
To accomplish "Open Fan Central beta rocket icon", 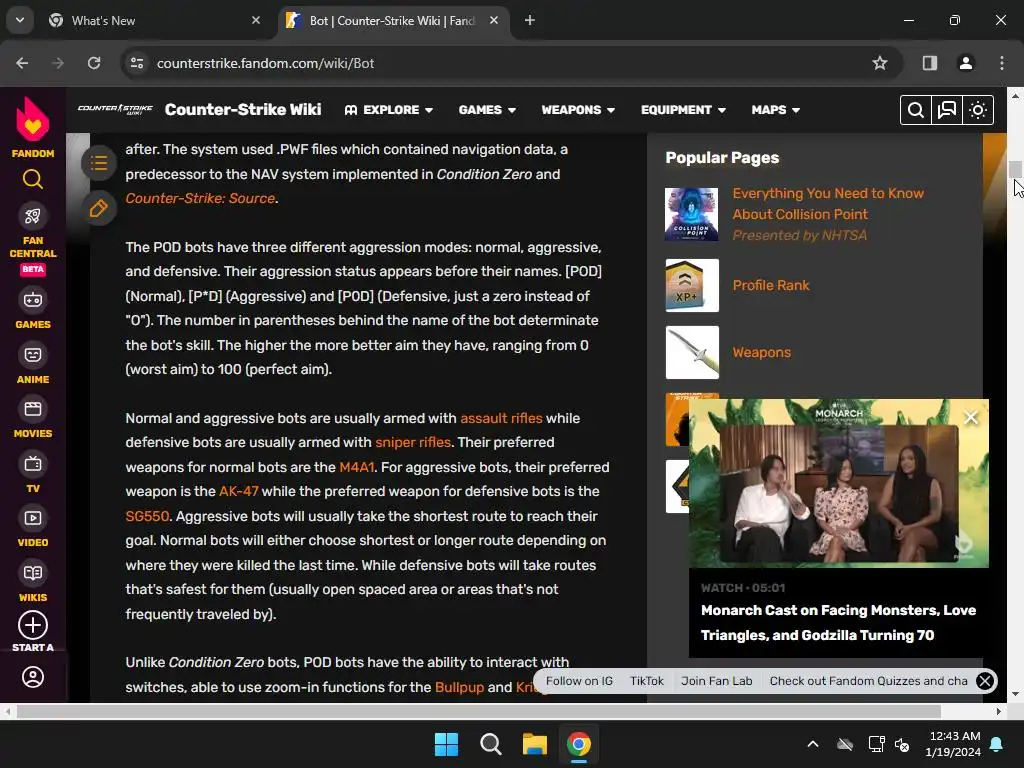I will pos(33,216).
